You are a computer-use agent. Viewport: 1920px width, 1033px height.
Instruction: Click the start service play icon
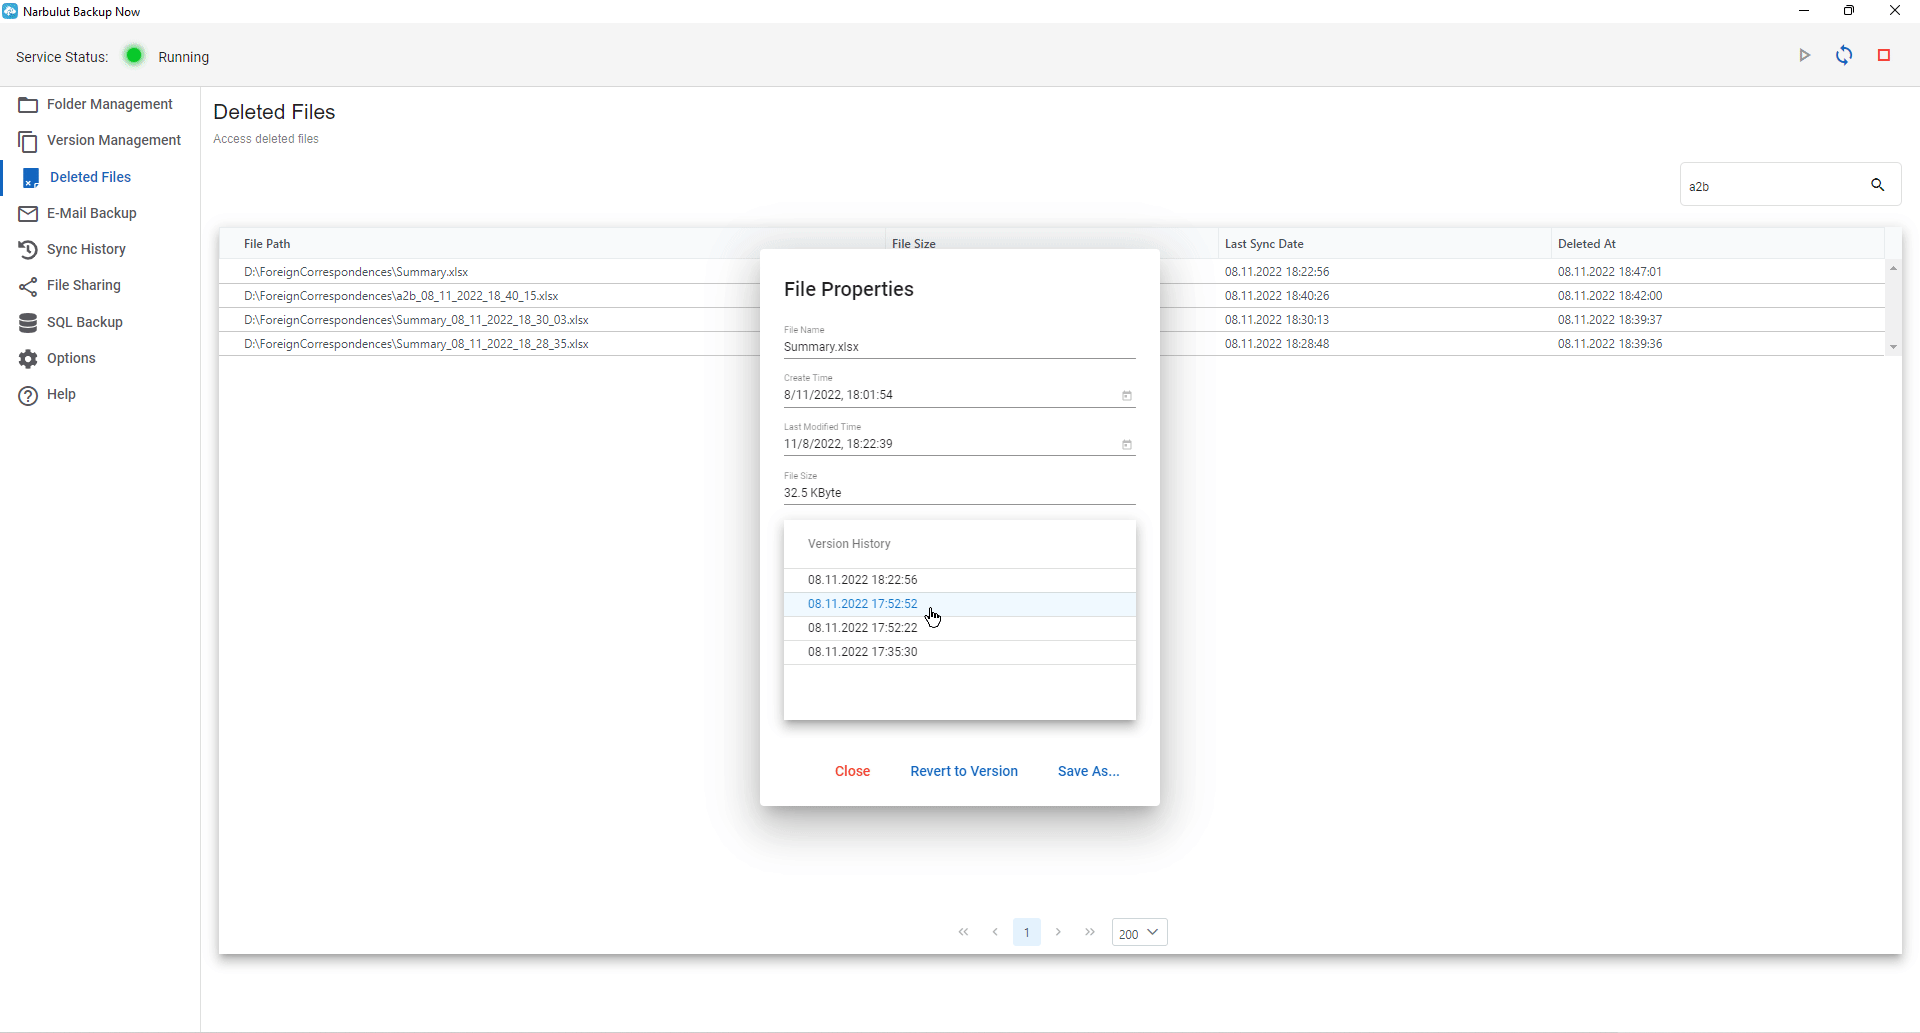click(1805, 56)
